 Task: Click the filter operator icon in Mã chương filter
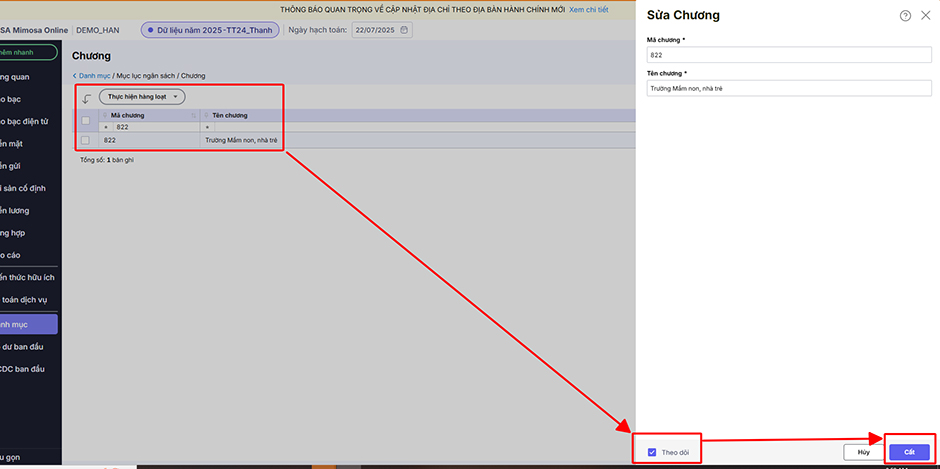click(106, 128)
